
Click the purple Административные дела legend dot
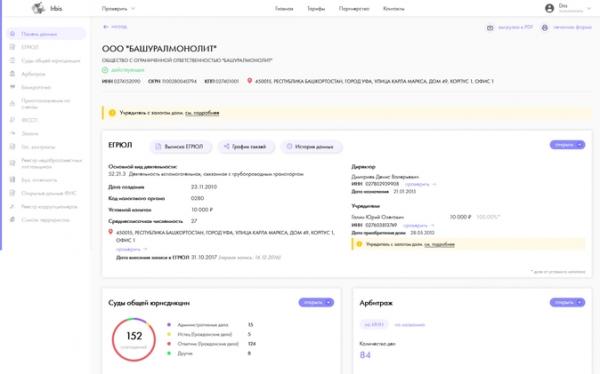pyautogui.click(x=169, y=325)
